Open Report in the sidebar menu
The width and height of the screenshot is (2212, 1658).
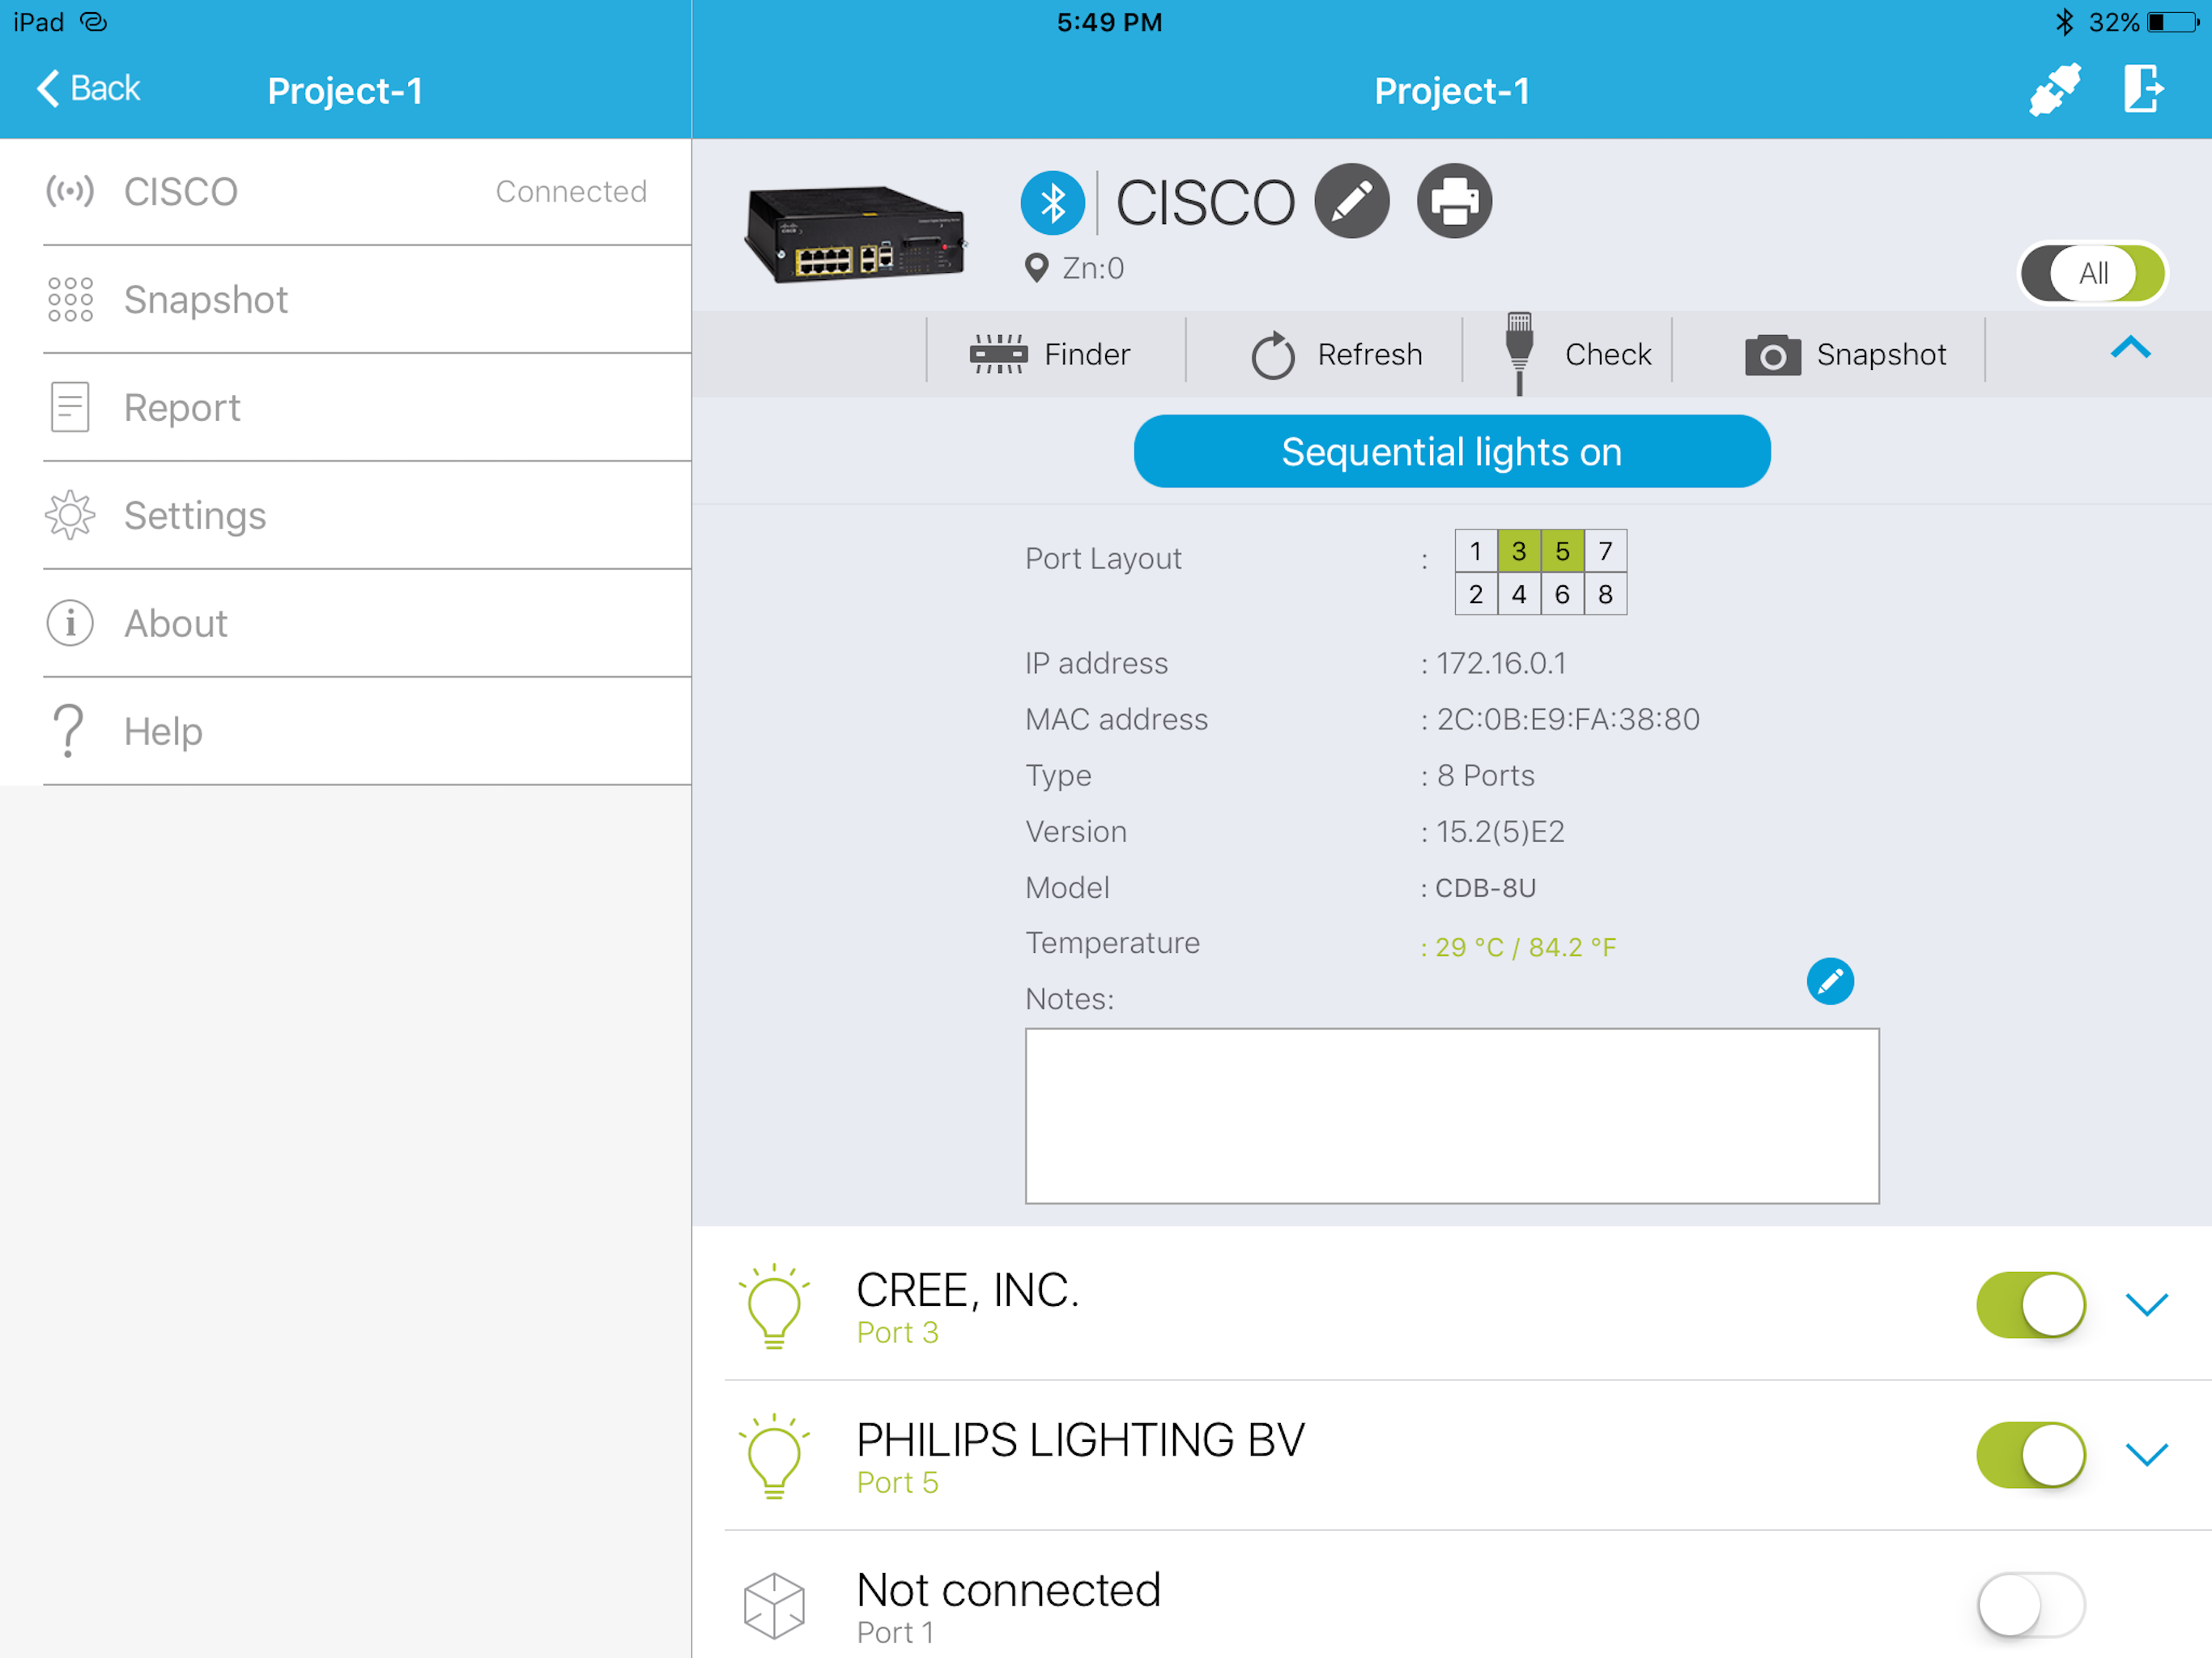[182, 408]
